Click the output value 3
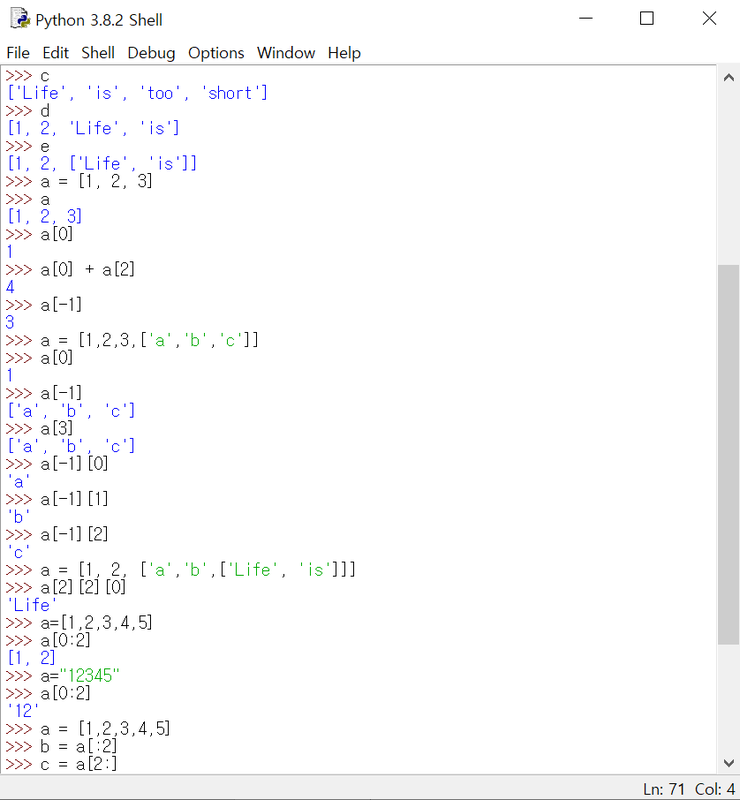This screenshot has width=740, height=800. [10, 322]
